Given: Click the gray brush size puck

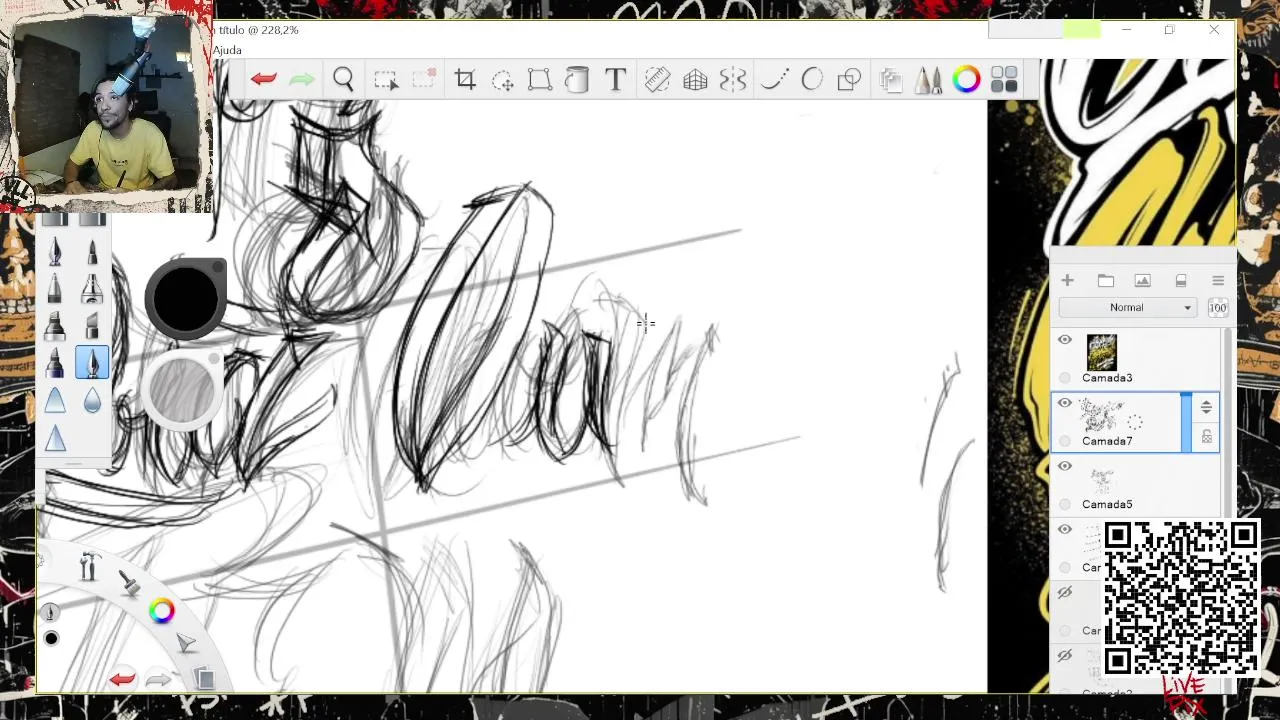Looking at the screenshot, I should pyautogui.click(x=183, y=390).
